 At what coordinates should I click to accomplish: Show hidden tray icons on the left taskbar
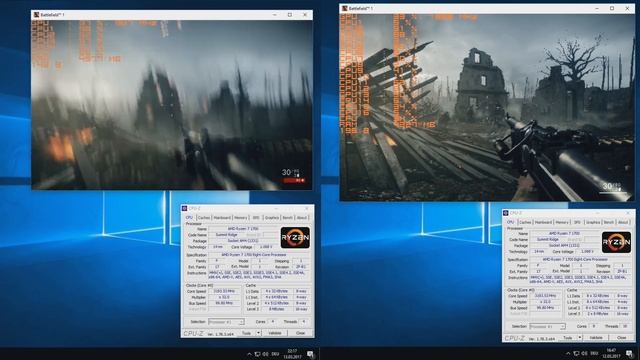pos(249,354)
